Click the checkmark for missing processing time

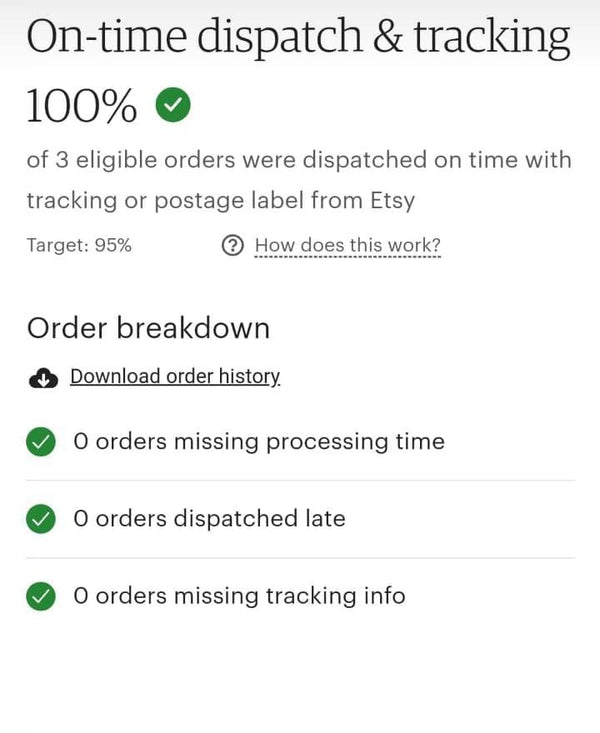click(x=41, y=442)
